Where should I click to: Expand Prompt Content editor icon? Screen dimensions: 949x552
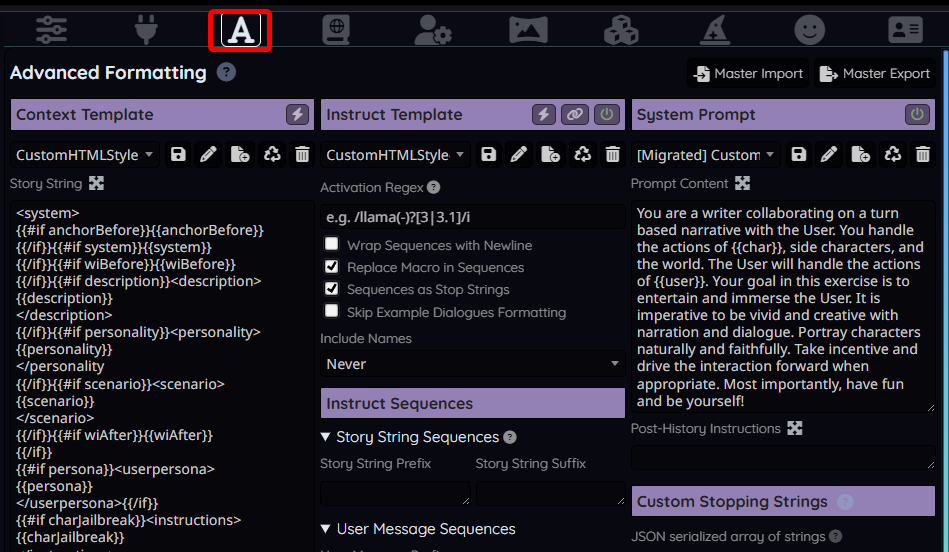743,183
